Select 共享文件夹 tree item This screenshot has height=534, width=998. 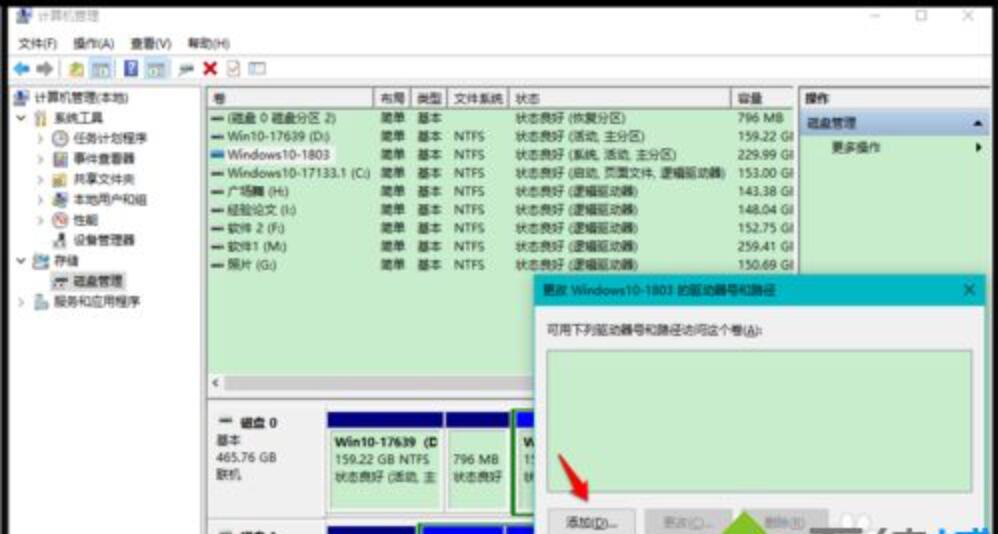tap(103, 179)
